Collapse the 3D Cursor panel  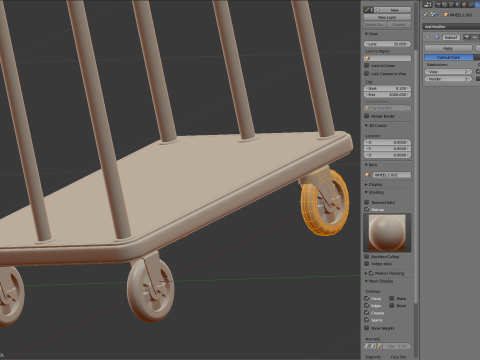click(x=366, y=125)
